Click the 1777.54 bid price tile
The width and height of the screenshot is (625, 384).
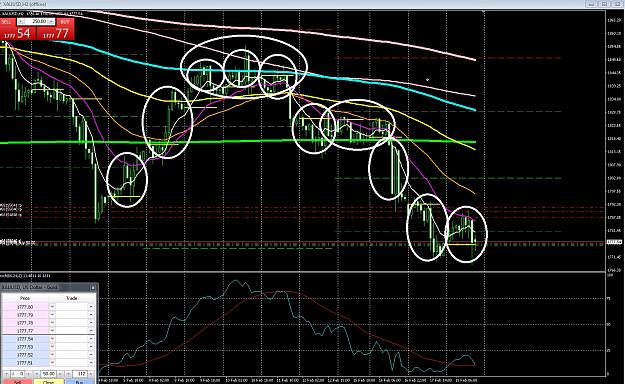pos(18,33)
